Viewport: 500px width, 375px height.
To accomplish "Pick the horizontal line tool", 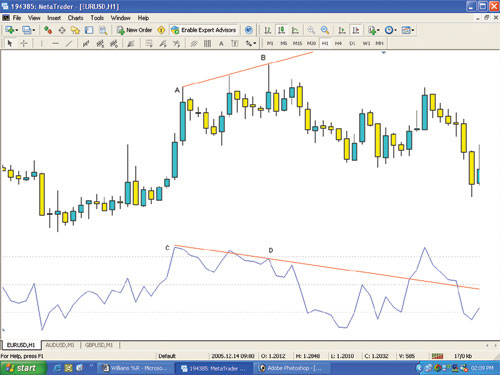I will [55, 43].
